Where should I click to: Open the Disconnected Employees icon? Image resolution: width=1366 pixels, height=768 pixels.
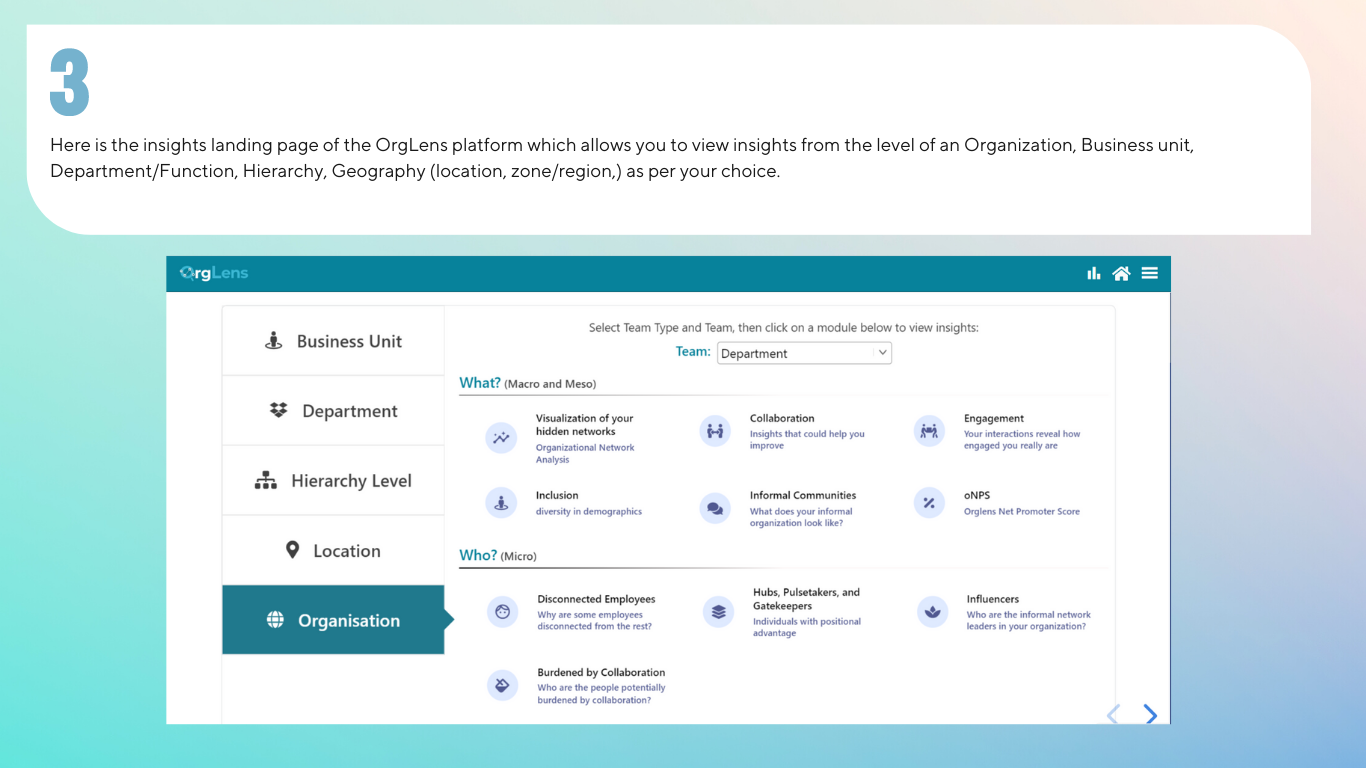click(503, 612)
